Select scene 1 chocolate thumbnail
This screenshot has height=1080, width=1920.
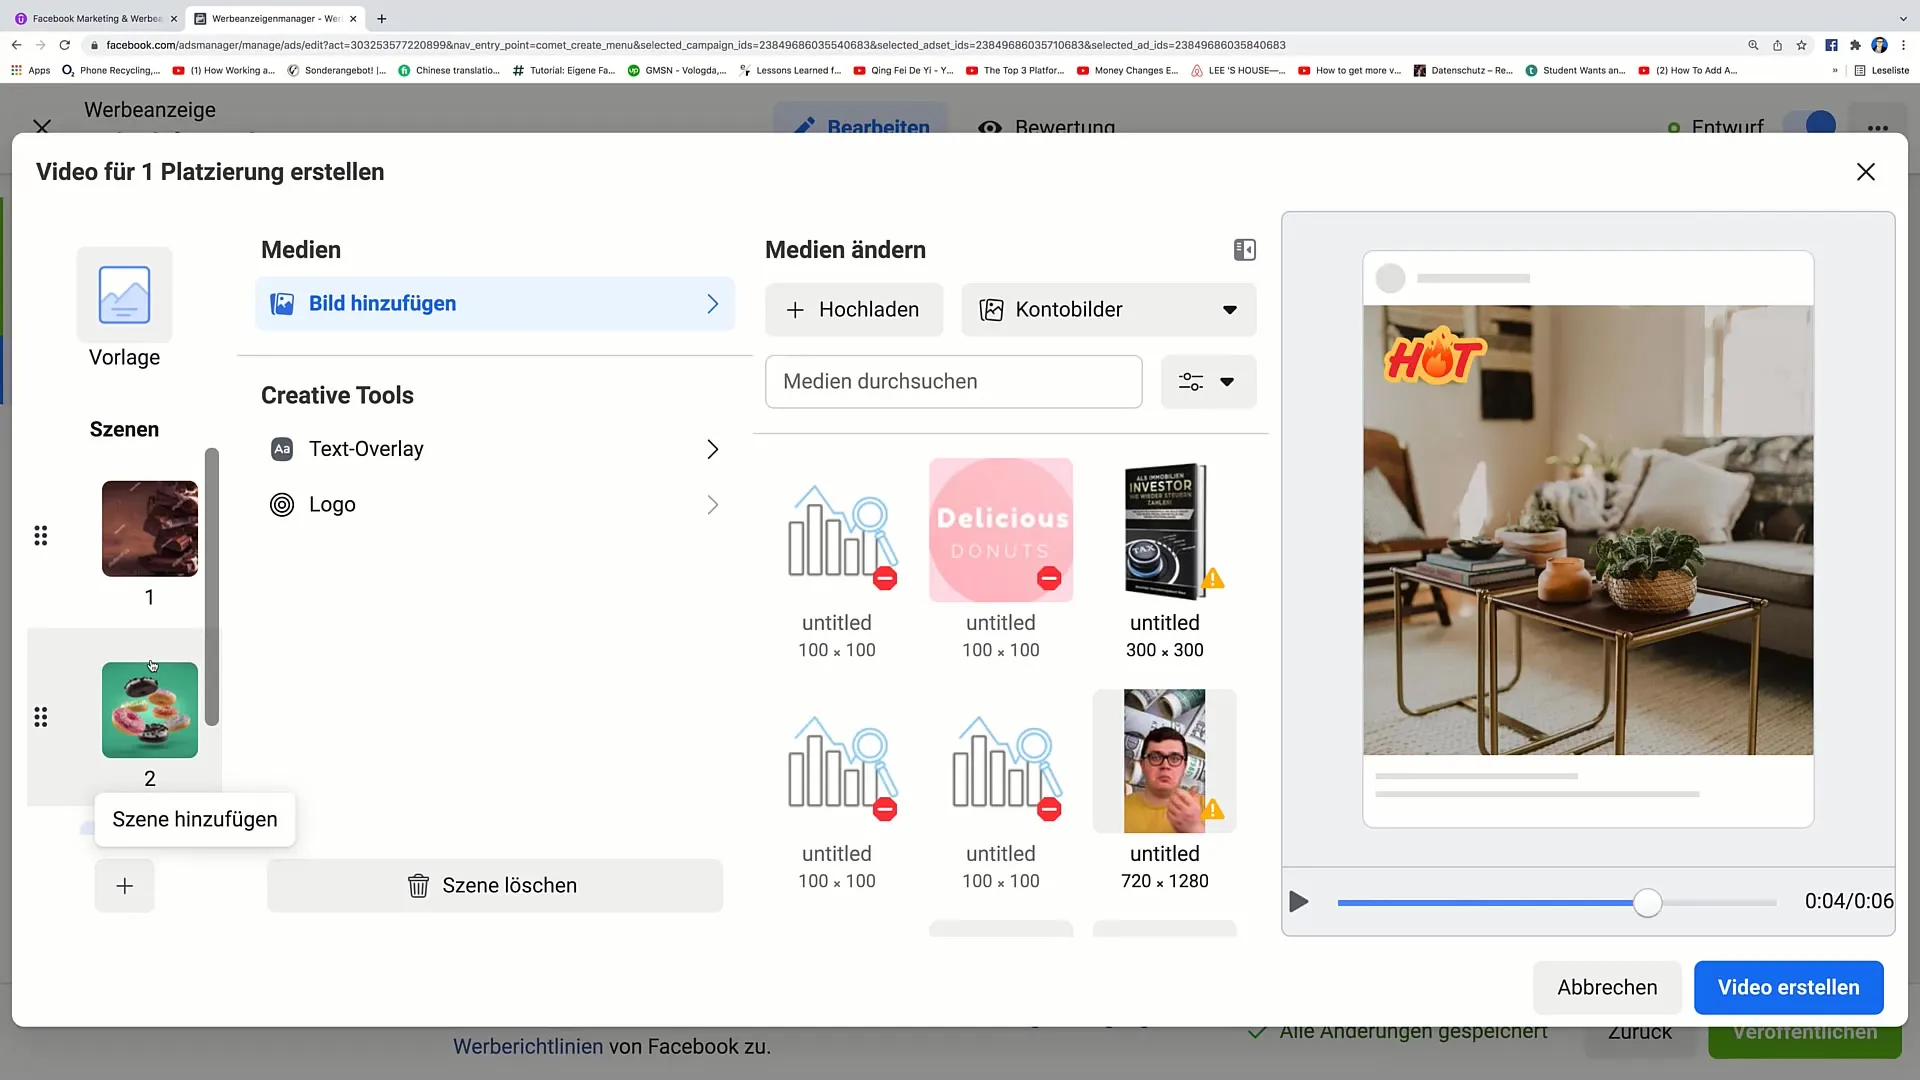[x=150, y=528]
